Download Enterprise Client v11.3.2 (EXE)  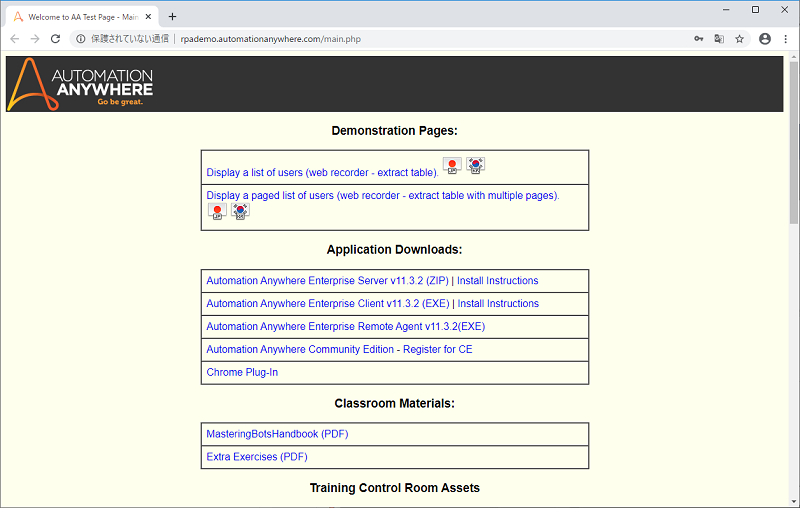click(x=328, y=303)
